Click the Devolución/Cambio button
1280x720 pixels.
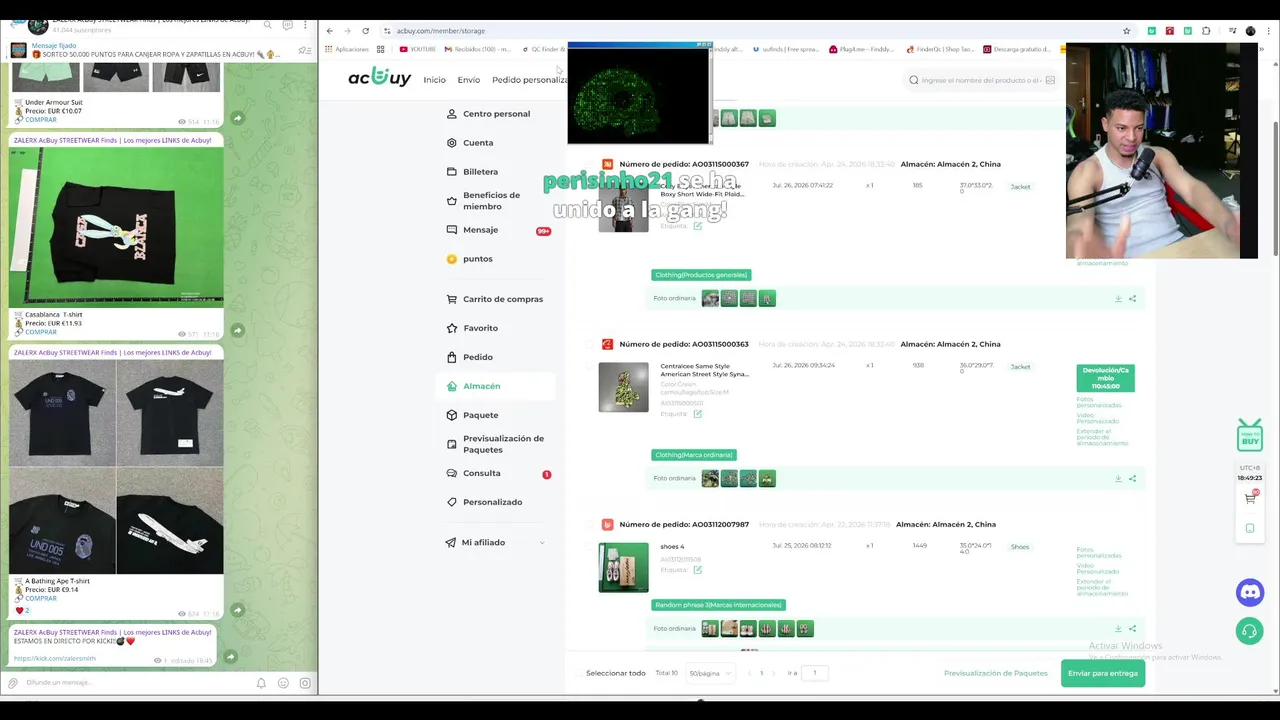point(1105,378)
